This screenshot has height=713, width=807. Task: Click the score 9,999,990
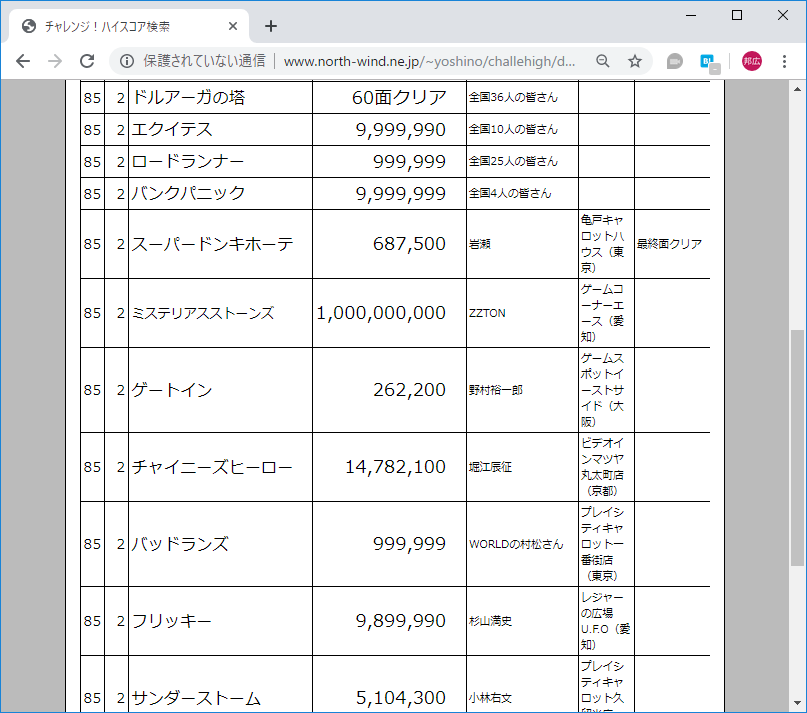click(400, 130)
